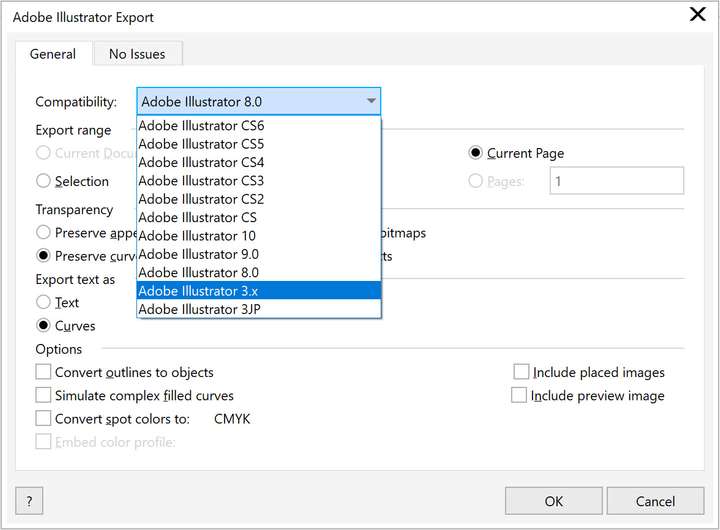Select the Selection export range radio
720x530 pixels.
[x=43, y=181]
